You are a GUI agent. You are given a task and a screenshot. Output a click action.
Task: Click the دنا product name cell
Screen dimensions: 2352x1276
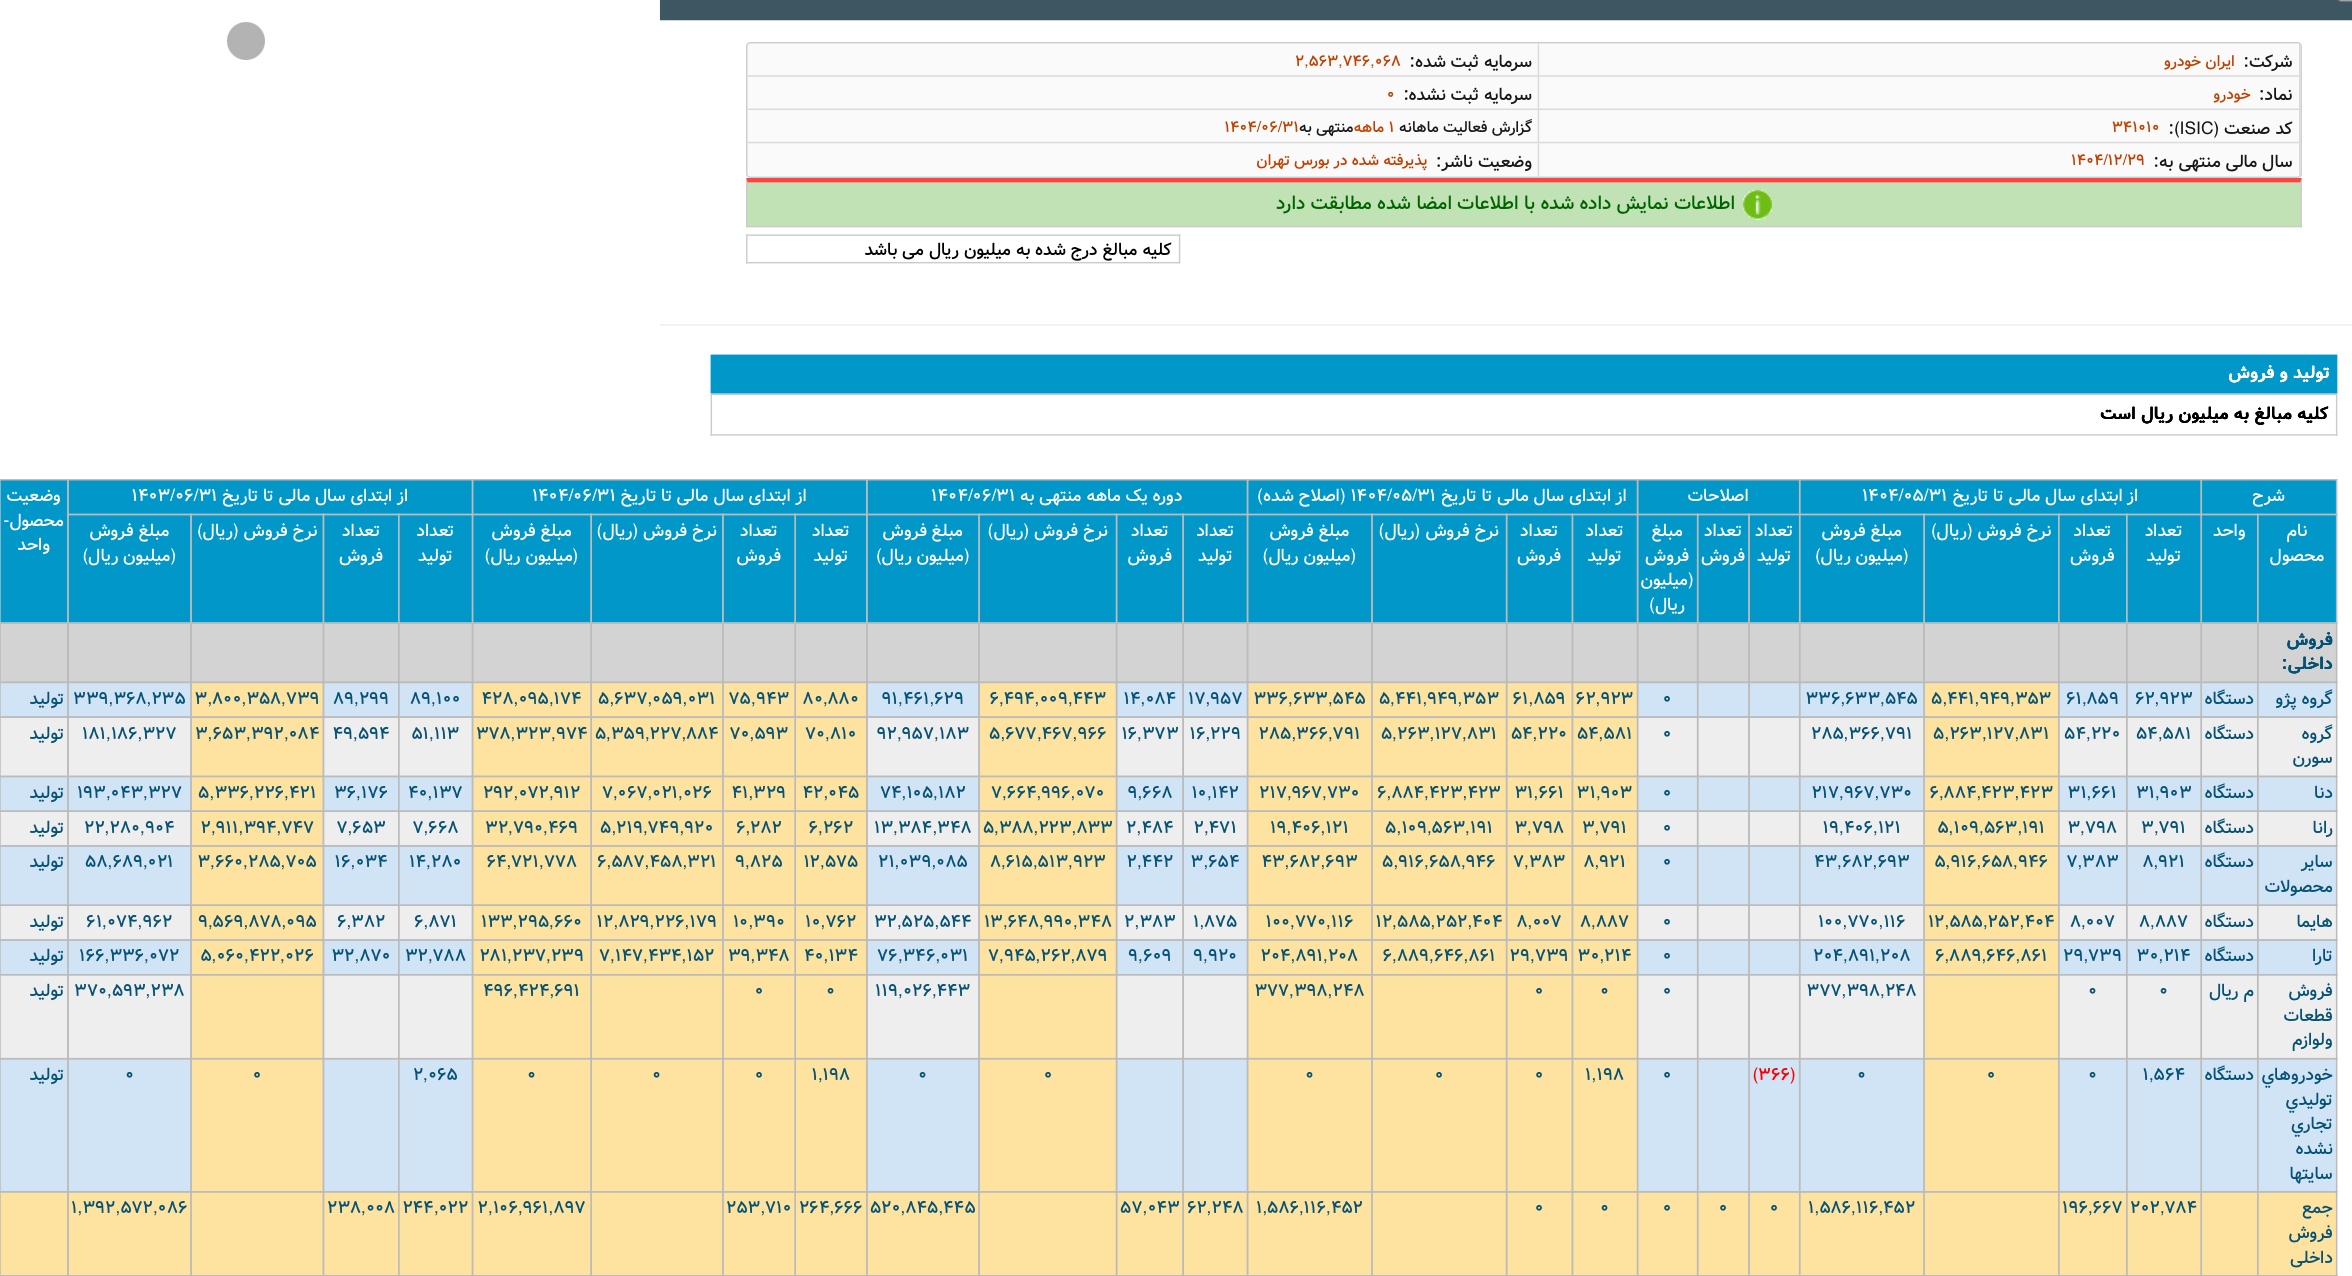[2322, 792]
